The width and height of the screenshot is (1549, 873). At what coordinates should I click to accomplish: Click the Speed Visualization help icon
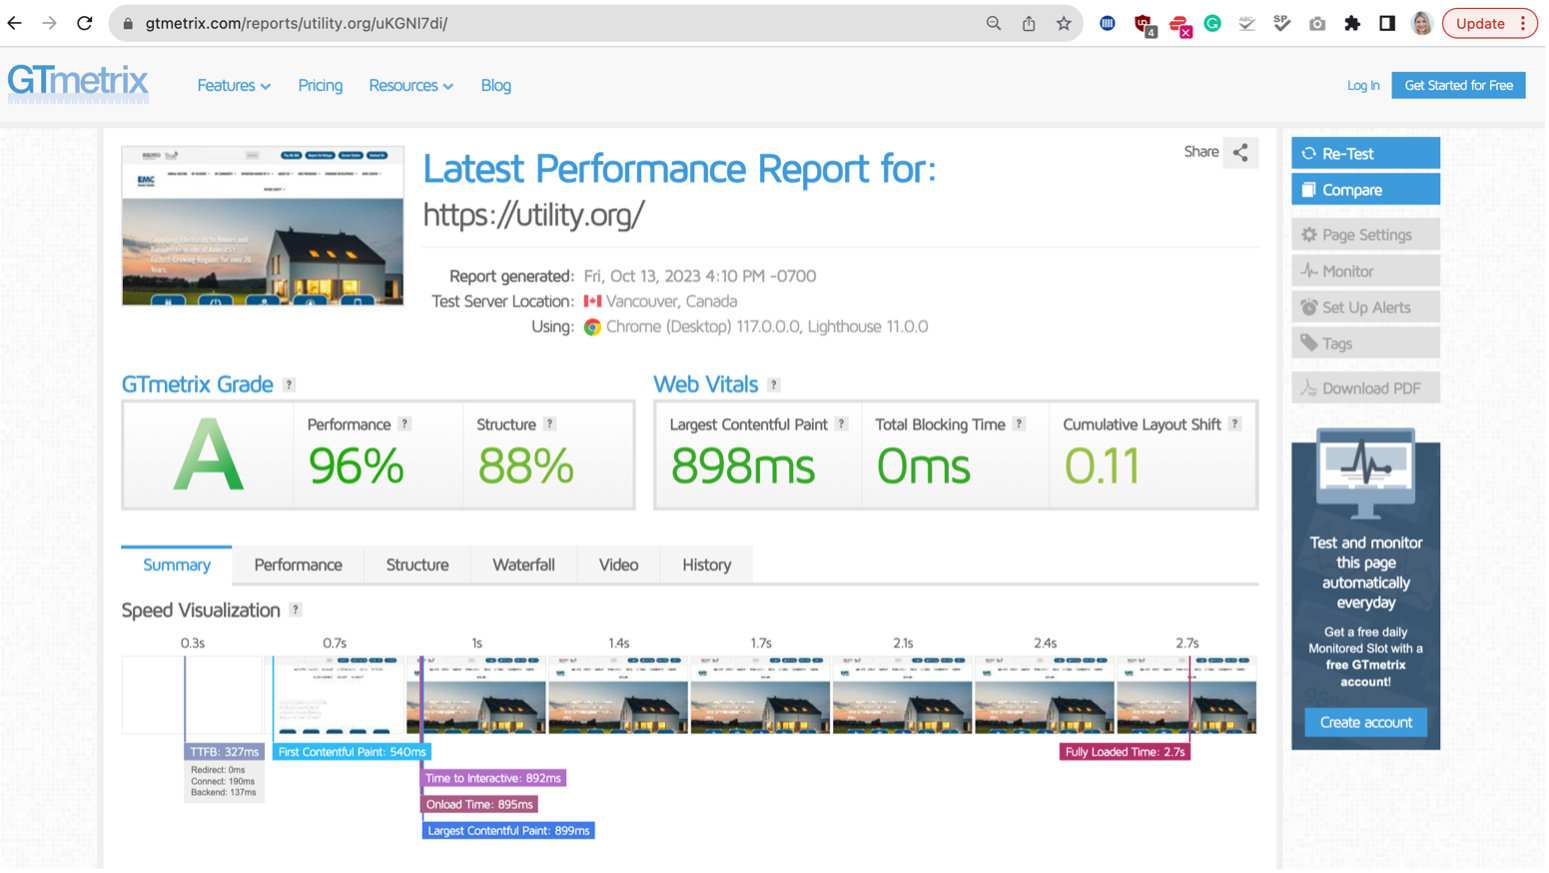click(295, 610)
